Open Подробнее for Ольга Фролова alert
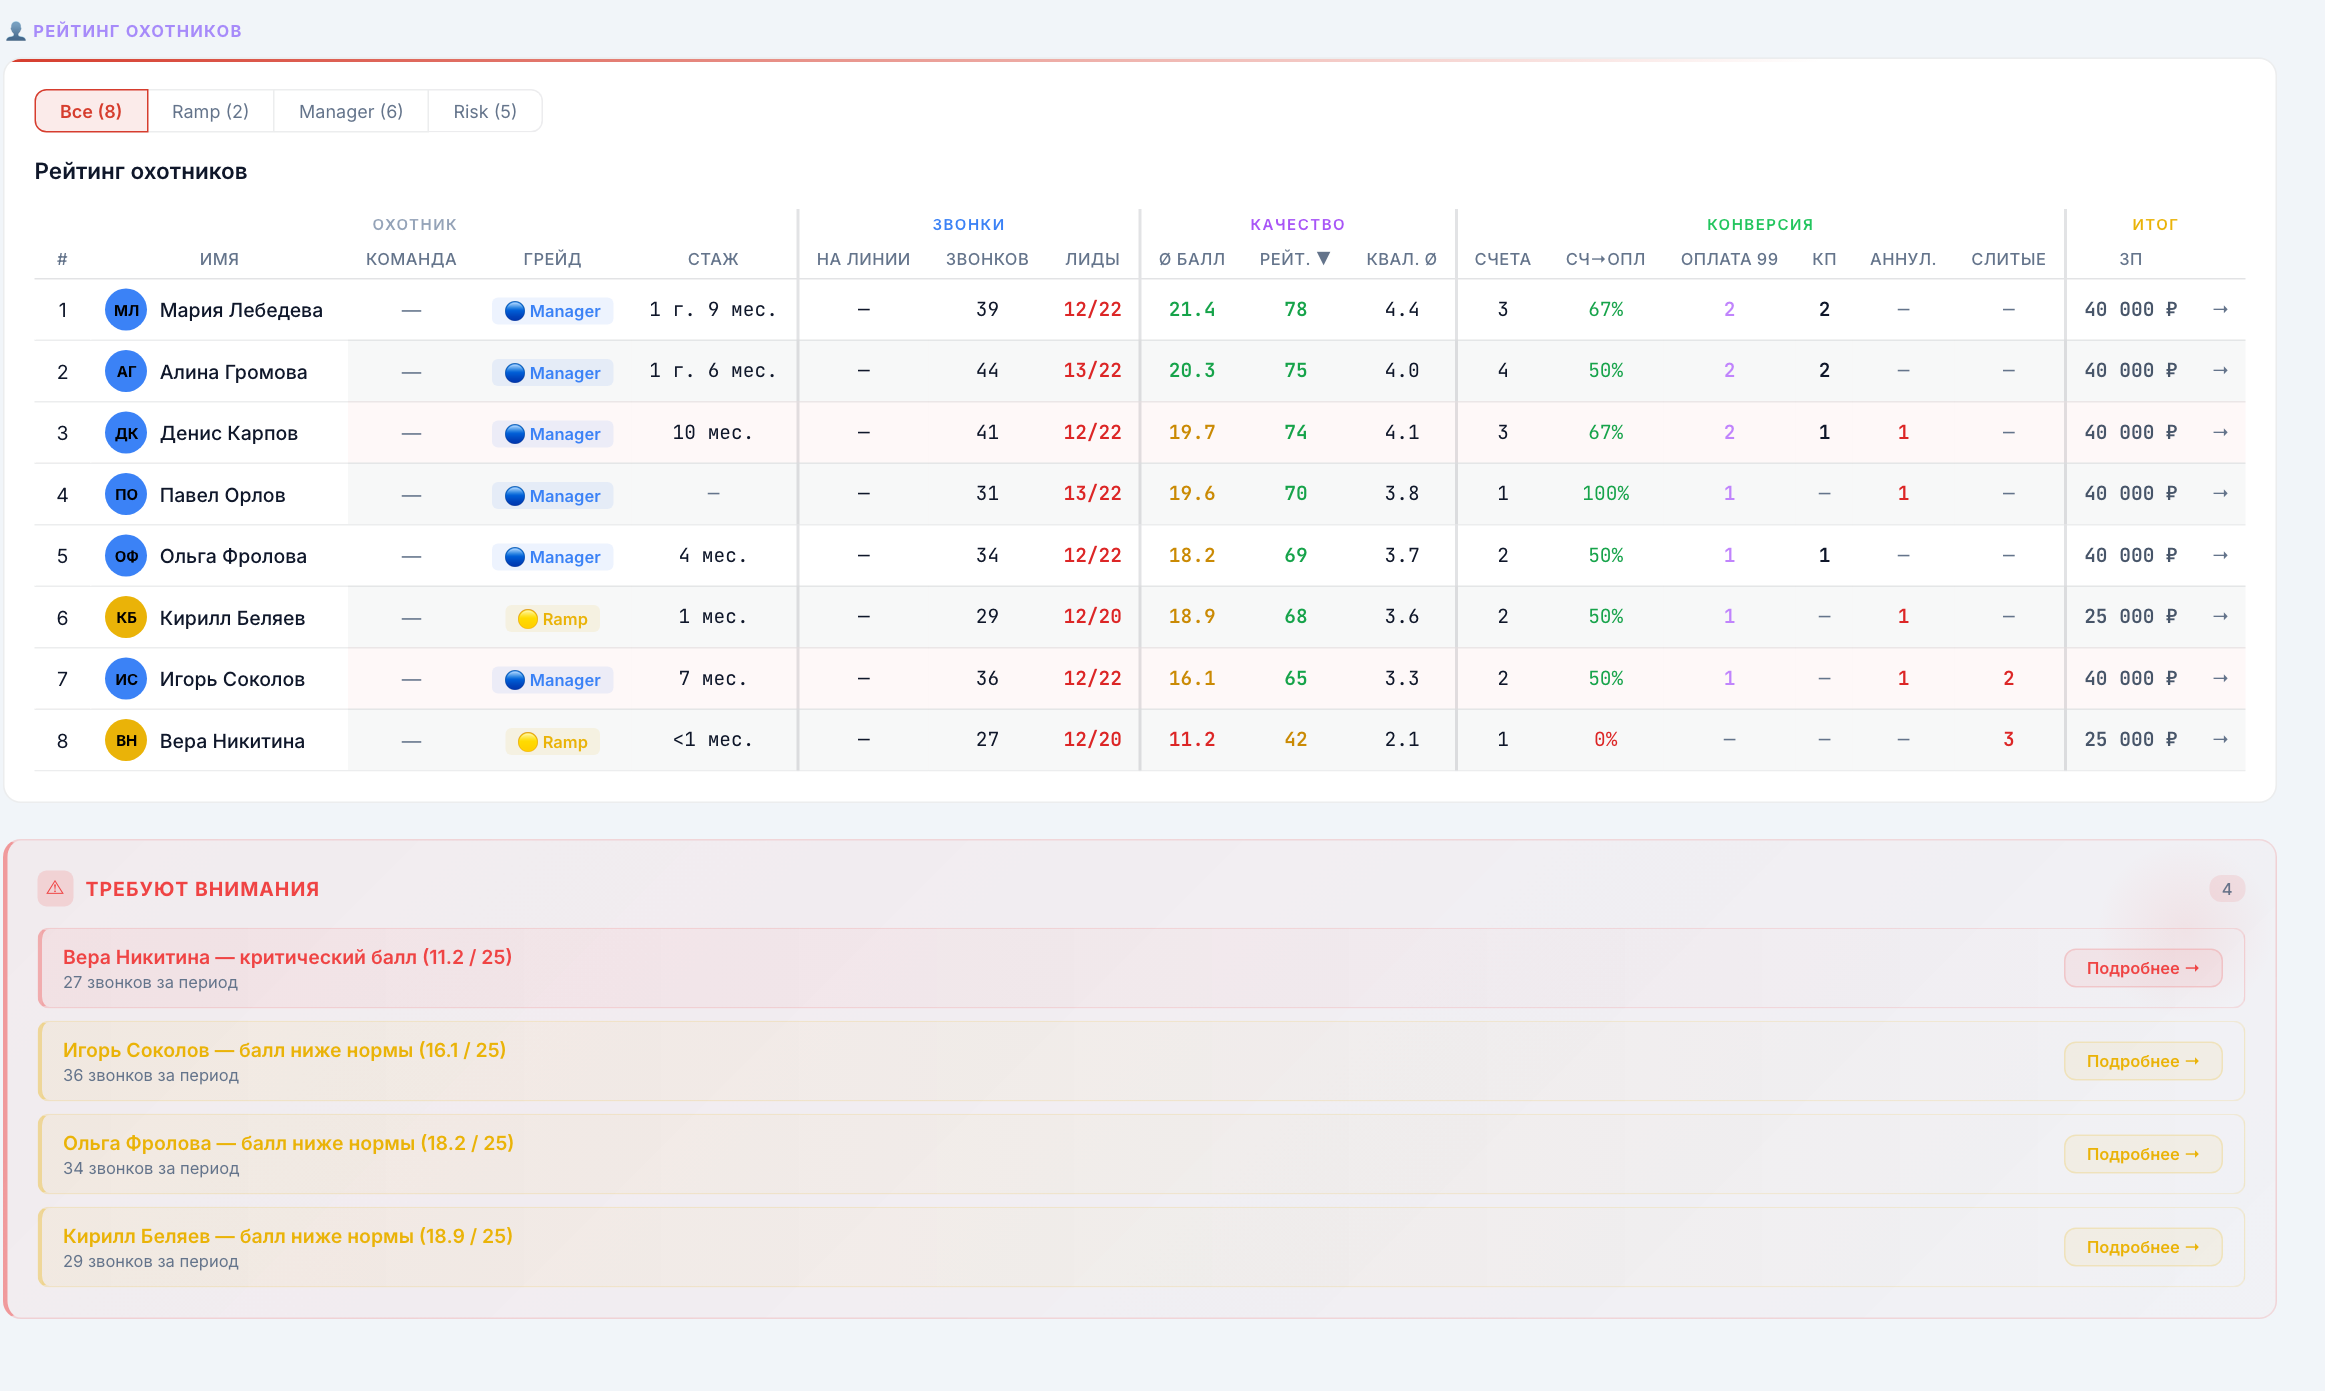This screenshot has width=2325, height=1391. pyautogui.click(x=2143, y=1154)
